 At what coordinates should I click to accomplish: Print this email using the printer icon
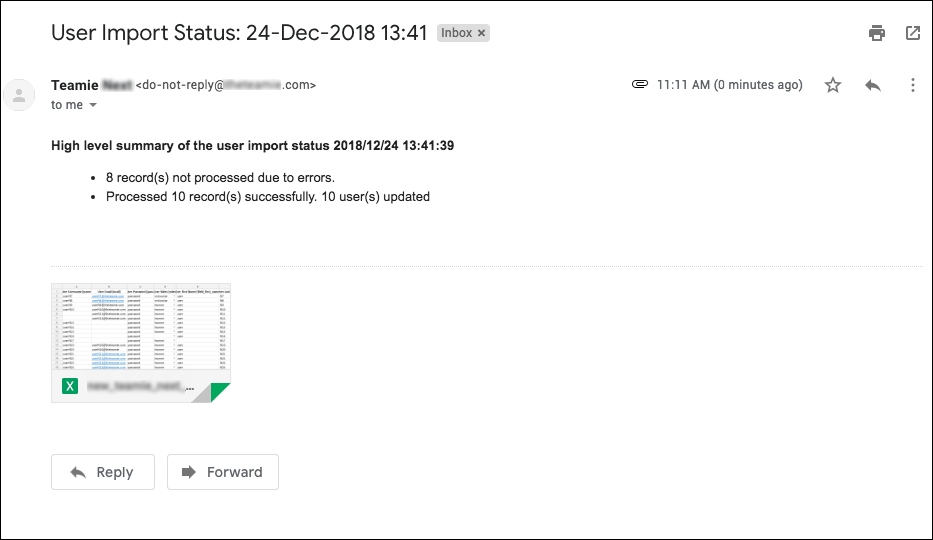[x=876, y=33]
